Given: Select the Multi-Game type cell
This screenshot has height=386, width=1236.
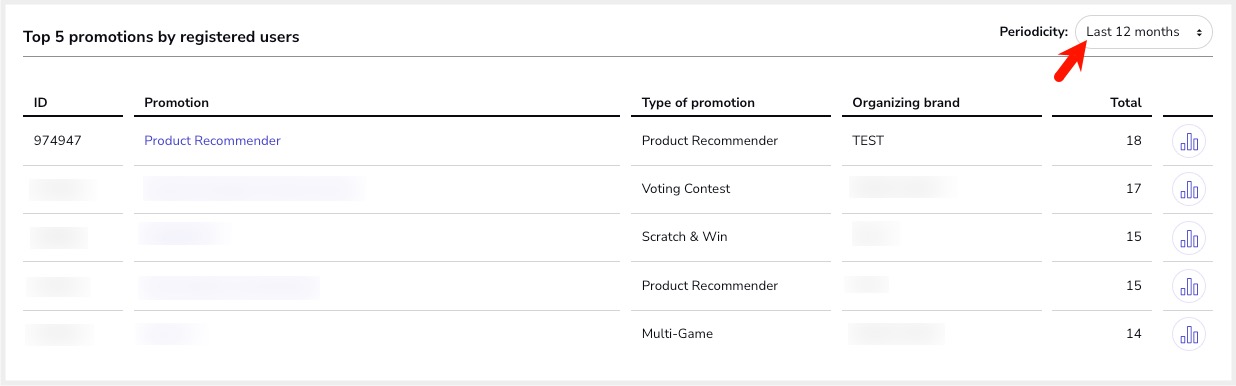Looking at the screenshot, I should click(677, 334).
